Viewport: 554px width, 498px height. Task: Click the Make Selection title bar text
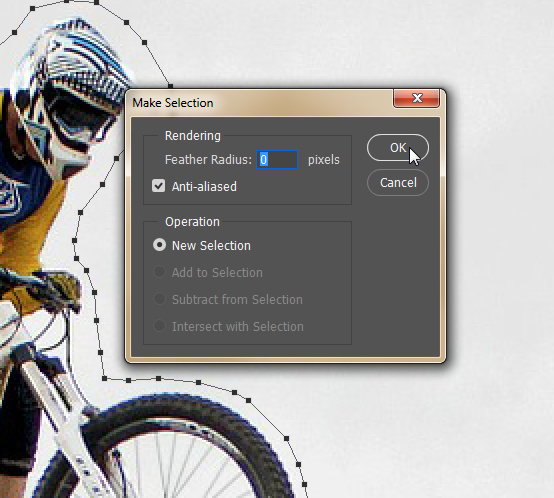point(173,103)
